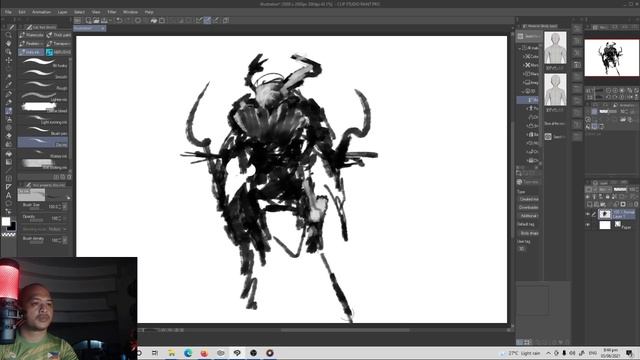Toggle the highlighted snap icon in command bar
The height and width of the screenshot is (360, 640).
click(207, 20)
